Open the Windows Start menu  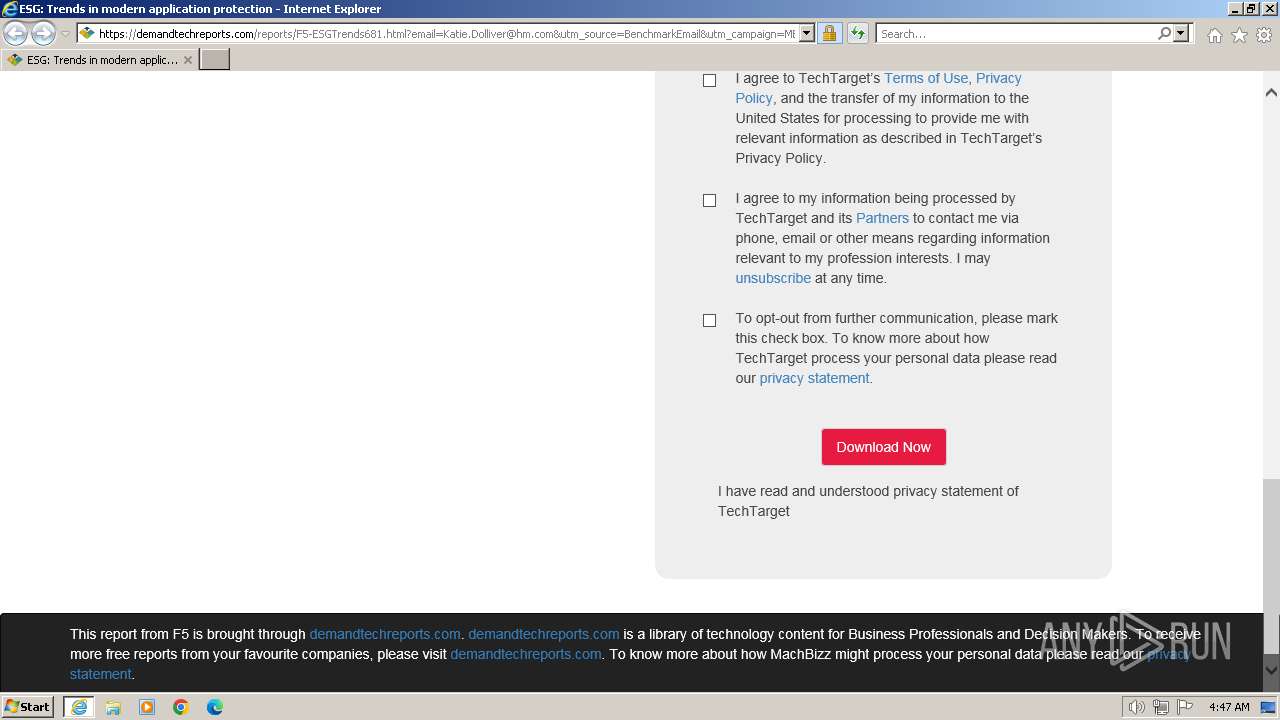pos(28,706)
